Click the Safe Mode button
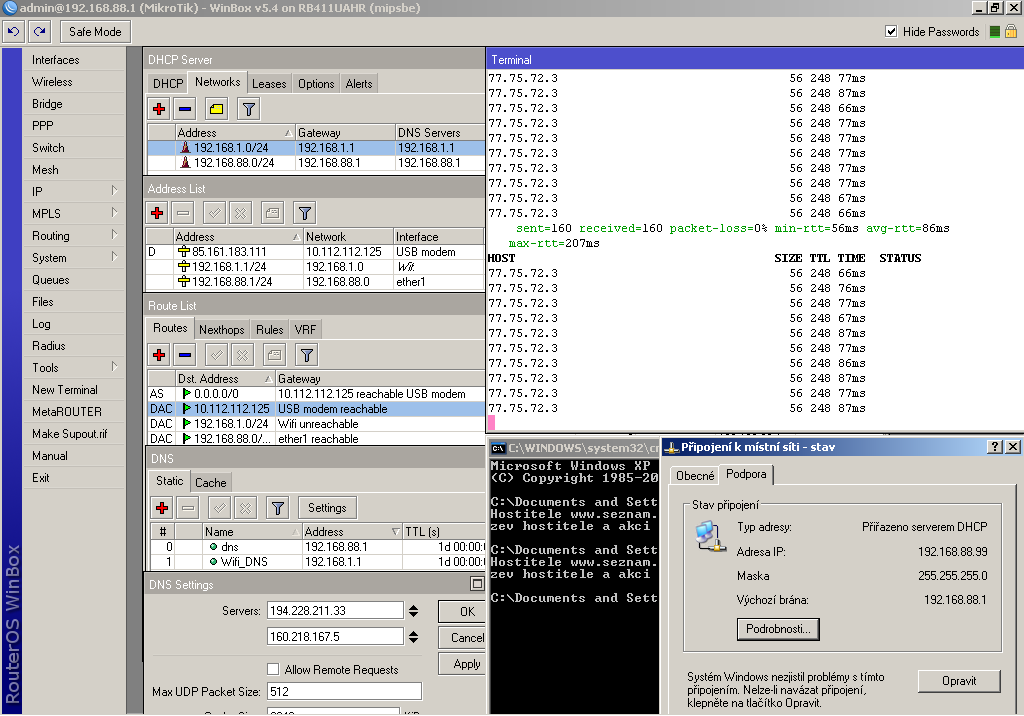 pyautogui.click(x=95, y=31)
